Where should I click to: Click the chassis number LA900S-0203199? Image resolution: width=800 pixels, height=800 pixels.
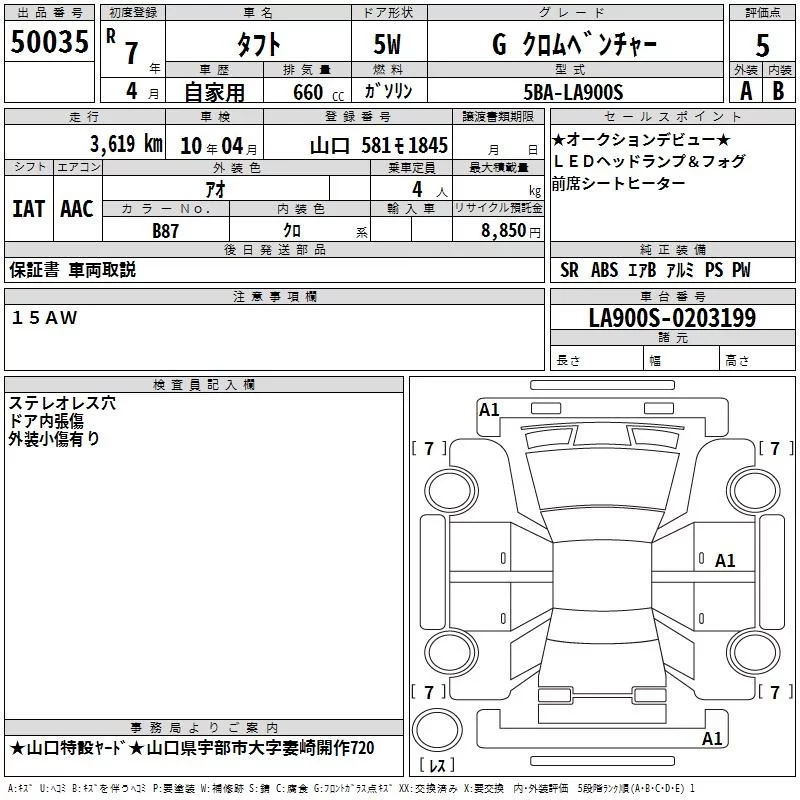(x=672, y=318)
